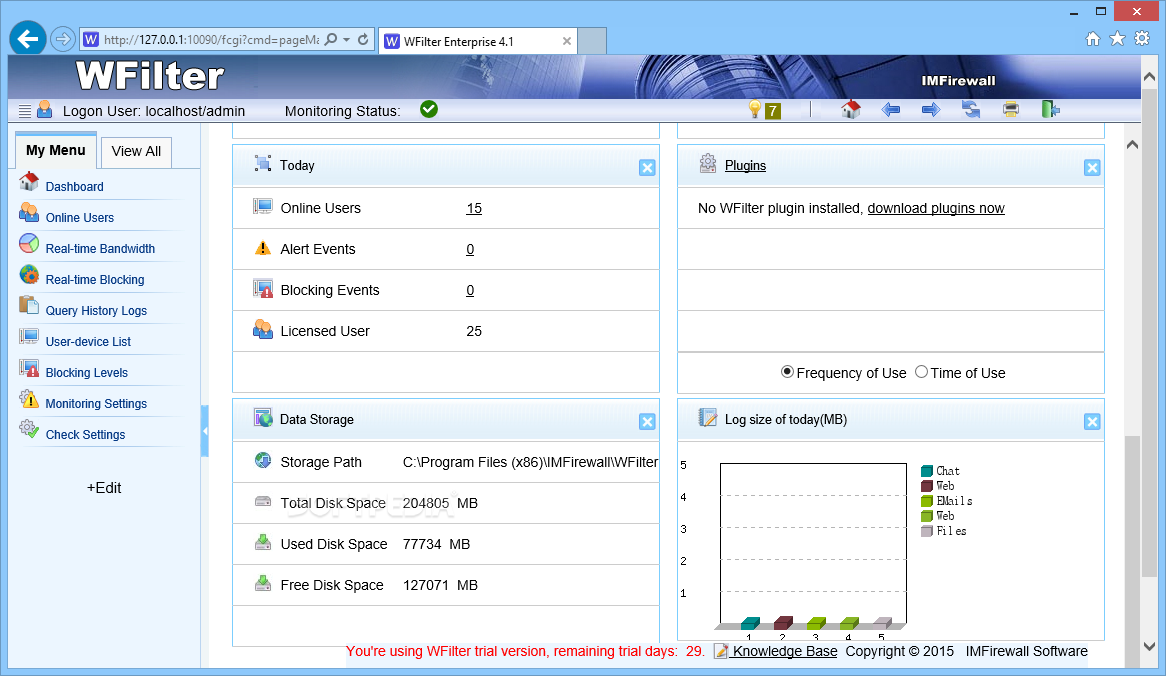Click the teal Chat legend swatch
Screen dimensions: 1166x676
(x=927, y=471)
